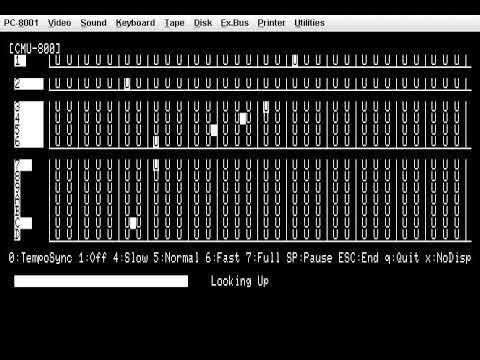The image size is (480, 360).
Task: Open the Printer menu
Action: 271,23
